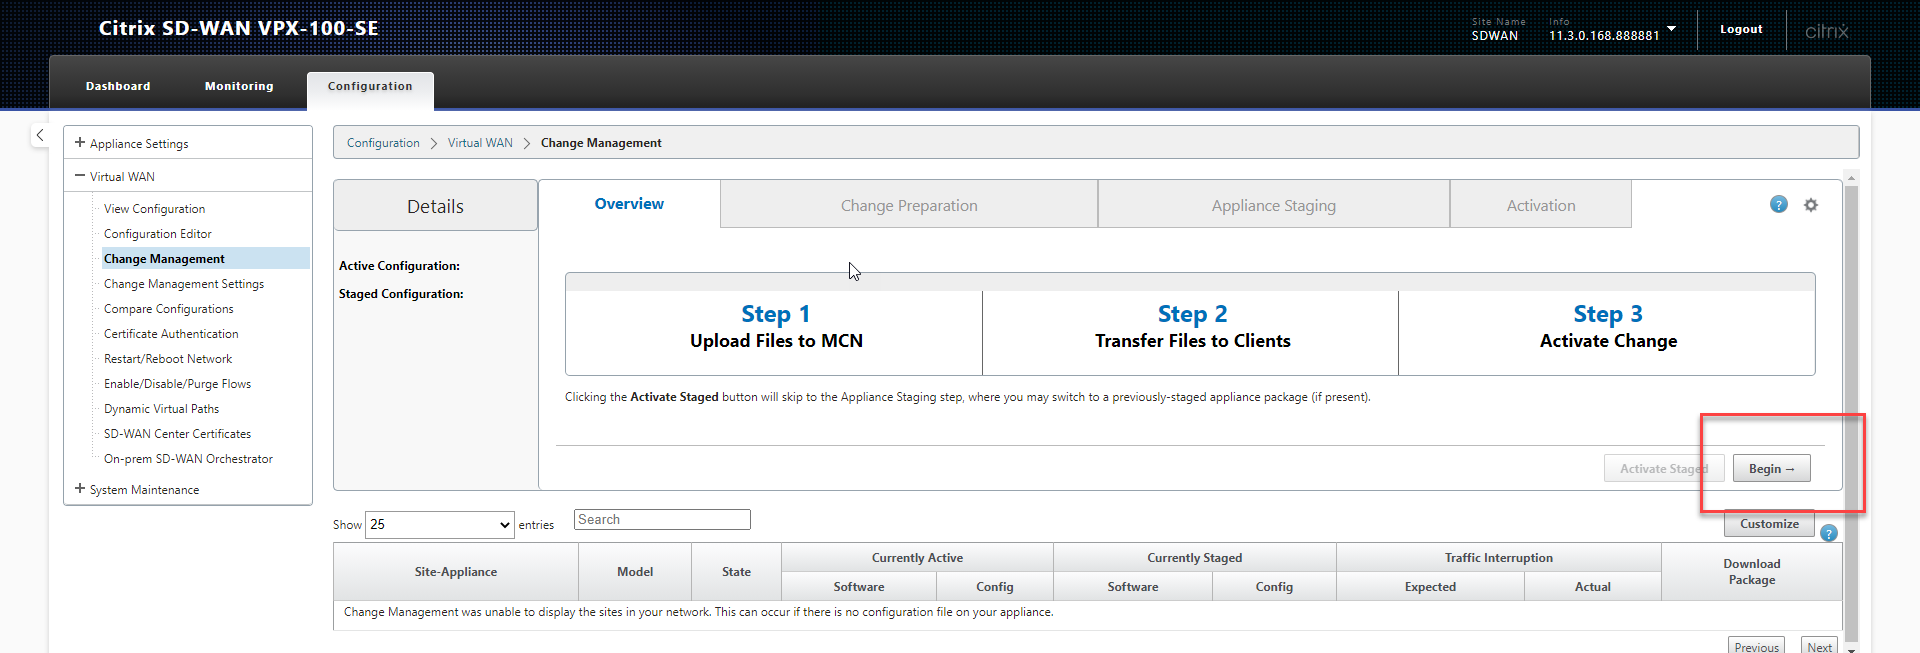Click the Virtual WAN breadcrumb link
Screen dimensions: 1920x653
pyautogui.click(x=480, y=143)
